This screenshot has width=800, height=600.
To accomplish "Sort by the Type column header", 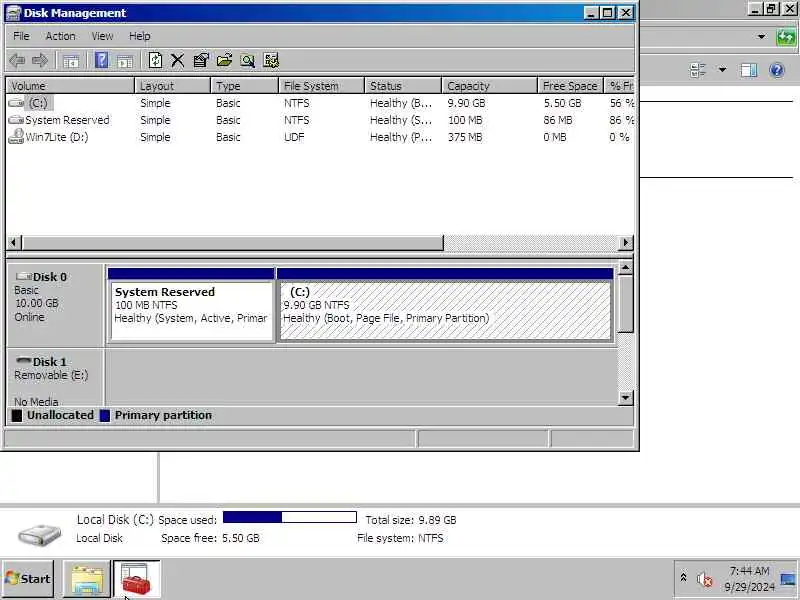I will (245, 86).
